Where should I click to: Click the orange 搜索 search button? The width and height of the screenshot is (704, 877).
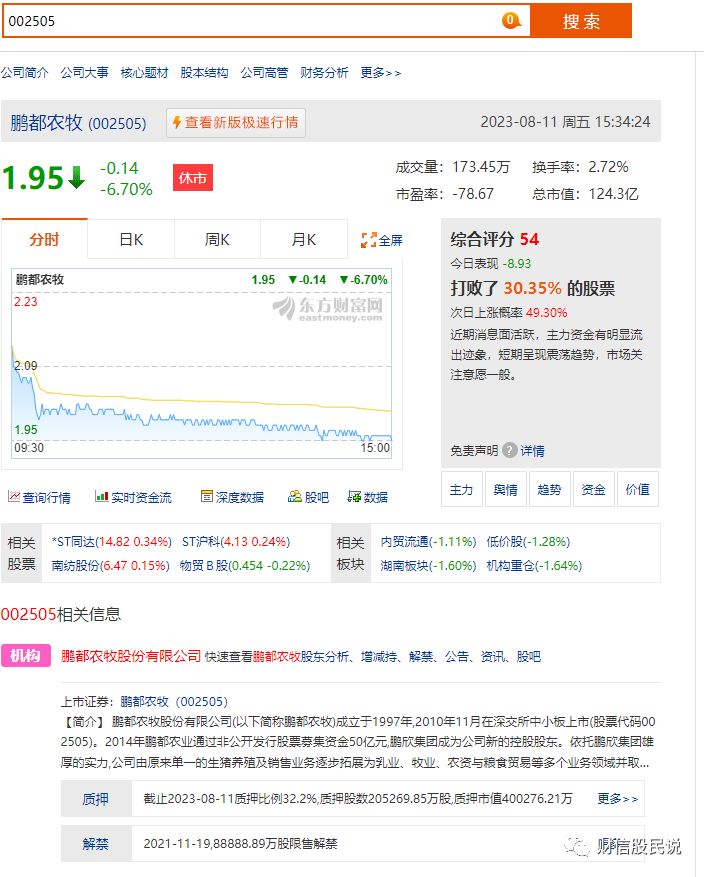pos(581,21)
